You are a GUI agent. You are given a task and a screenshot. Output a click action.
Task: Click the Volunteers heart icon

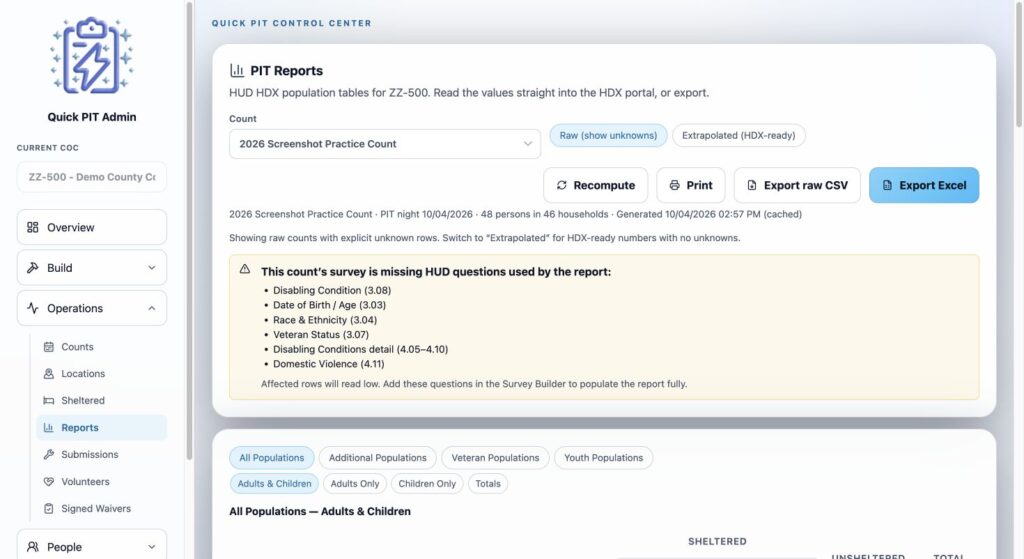pos(48,481)
